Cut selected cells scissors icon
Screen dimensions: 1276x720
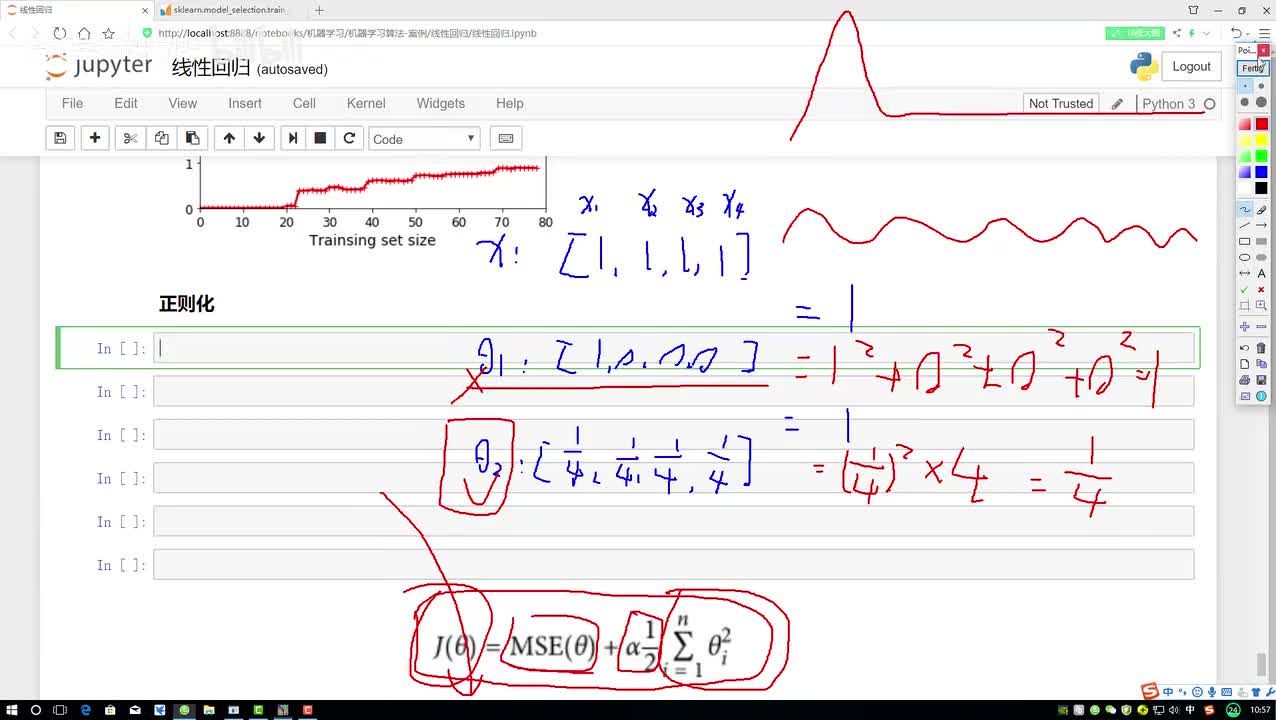130,138
